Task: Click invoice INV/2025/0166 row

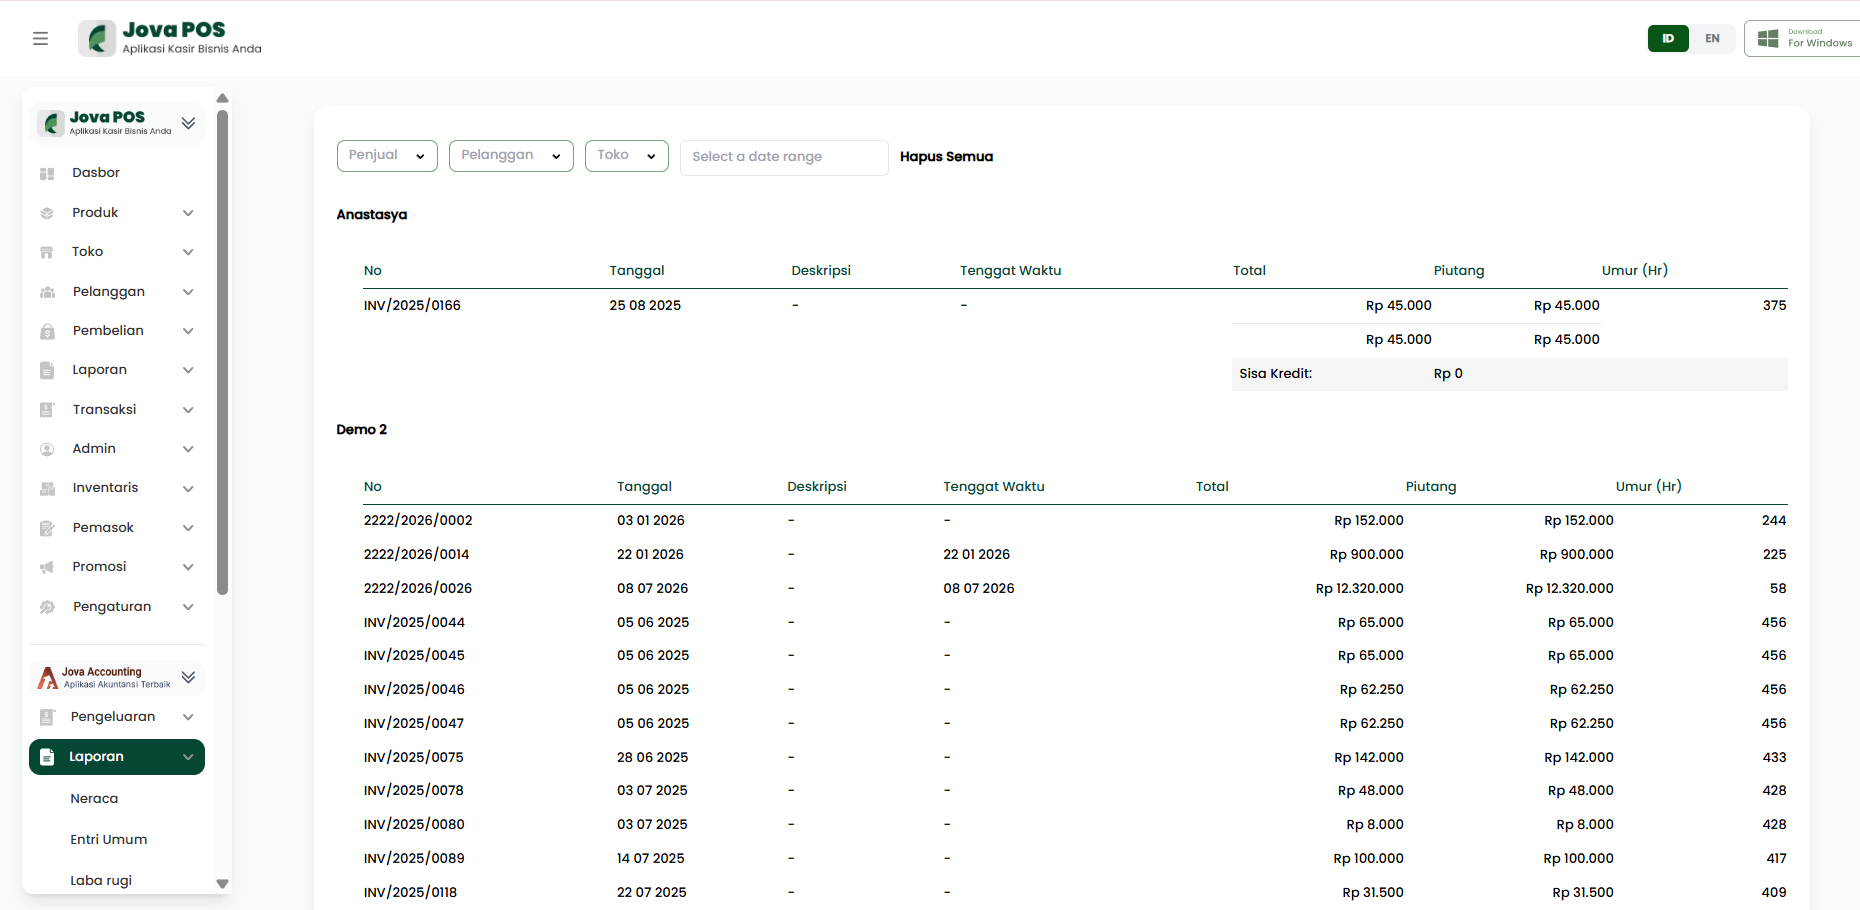Action: tap(1075, 306)
